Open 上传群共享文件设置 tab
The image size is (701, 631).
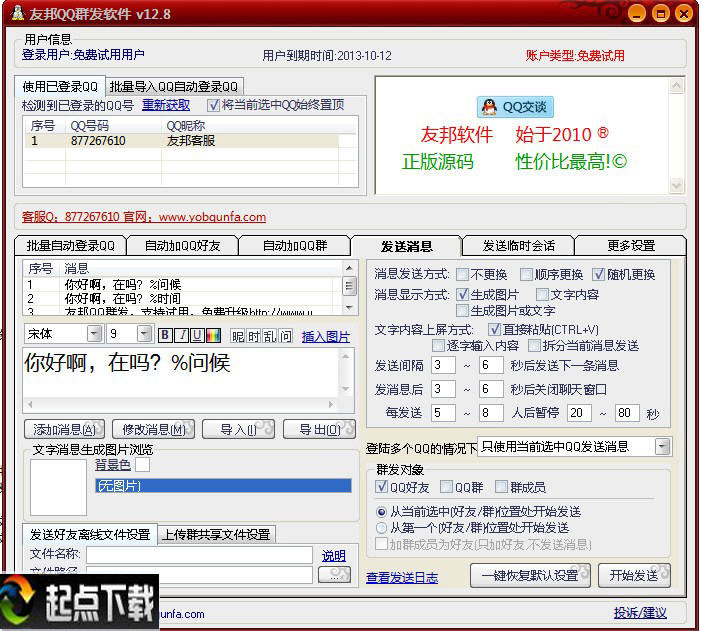pyautogui.click(x=216, y=534)
